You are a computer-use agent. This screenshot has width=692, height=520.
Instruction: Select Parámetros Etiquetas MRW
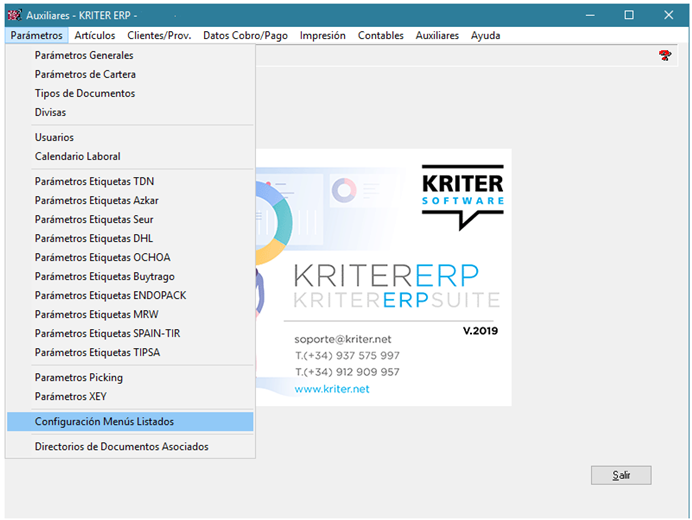130,314
